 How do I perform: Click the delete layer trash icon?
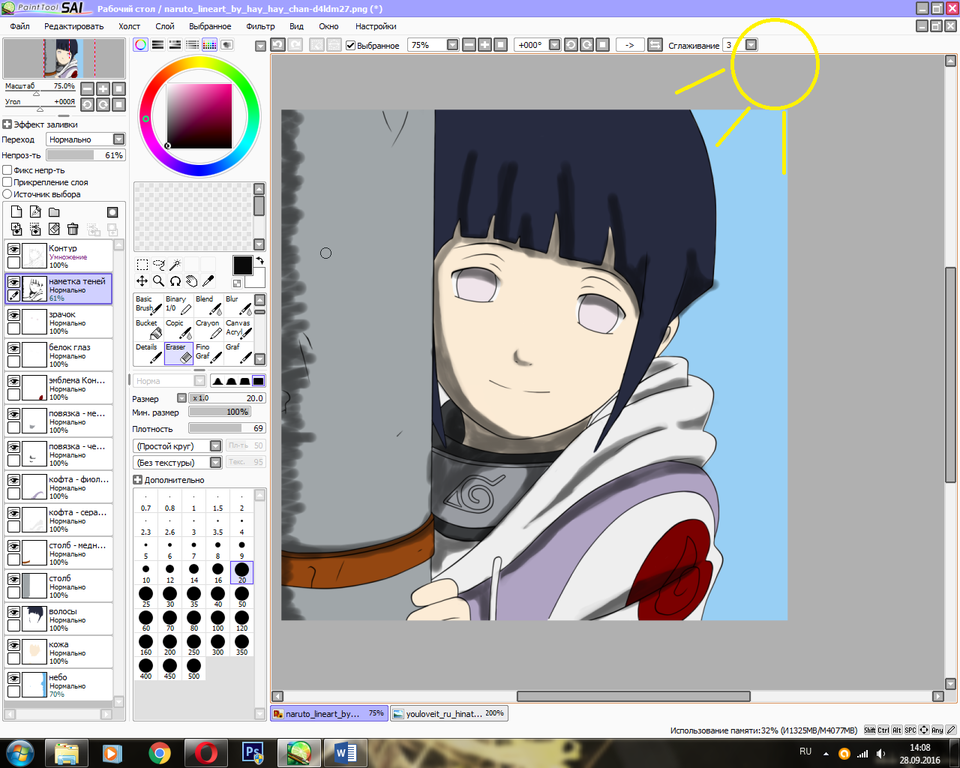[73, 229]
